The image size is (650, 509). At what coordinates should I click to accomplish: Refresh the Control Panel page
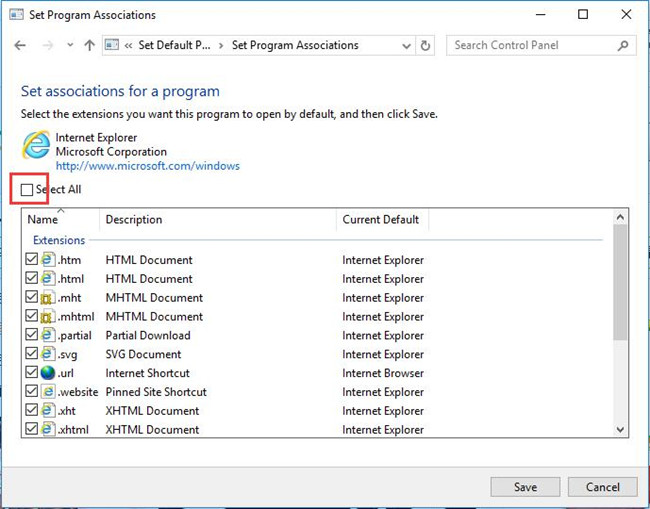[x=425, y=45]
